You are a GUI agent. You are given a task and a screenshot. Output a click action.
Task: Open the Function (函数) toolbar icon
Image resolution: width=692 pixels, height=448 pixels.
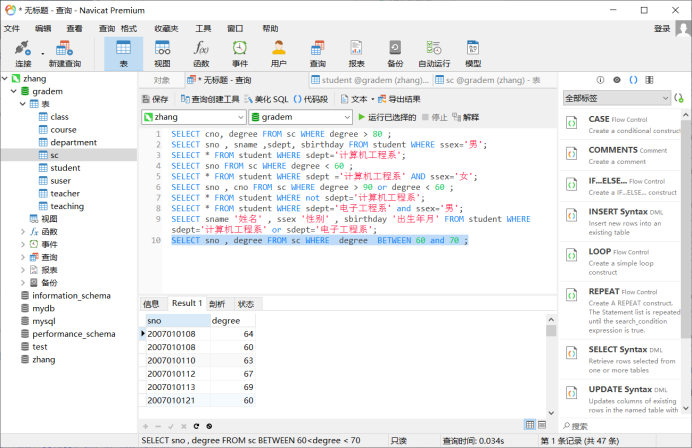[x=201, y=53]
